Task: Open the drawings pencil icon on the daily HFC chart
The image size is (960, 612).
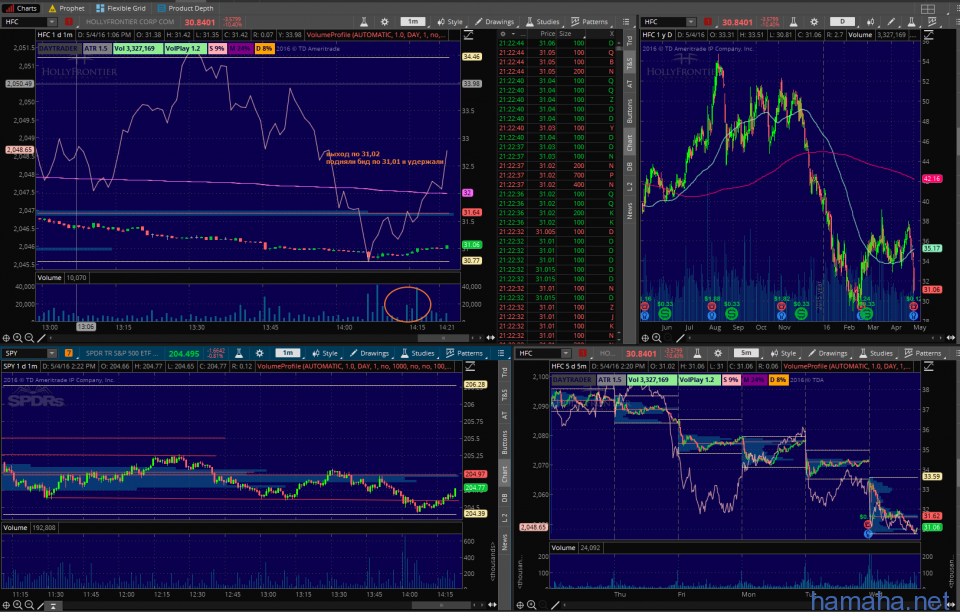Action: click(891, 21)
